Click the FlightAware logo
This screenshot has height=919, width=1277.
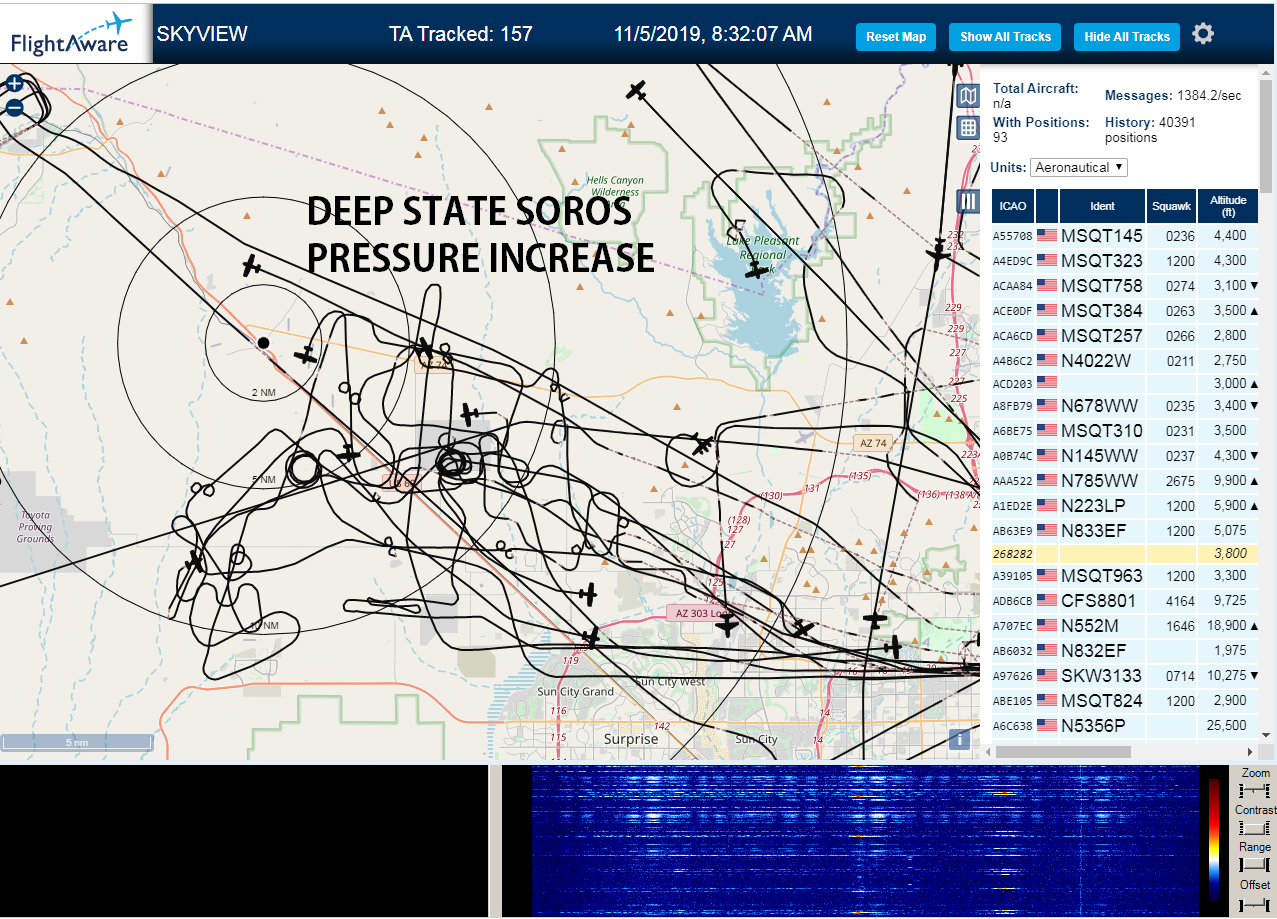point(72,33)
